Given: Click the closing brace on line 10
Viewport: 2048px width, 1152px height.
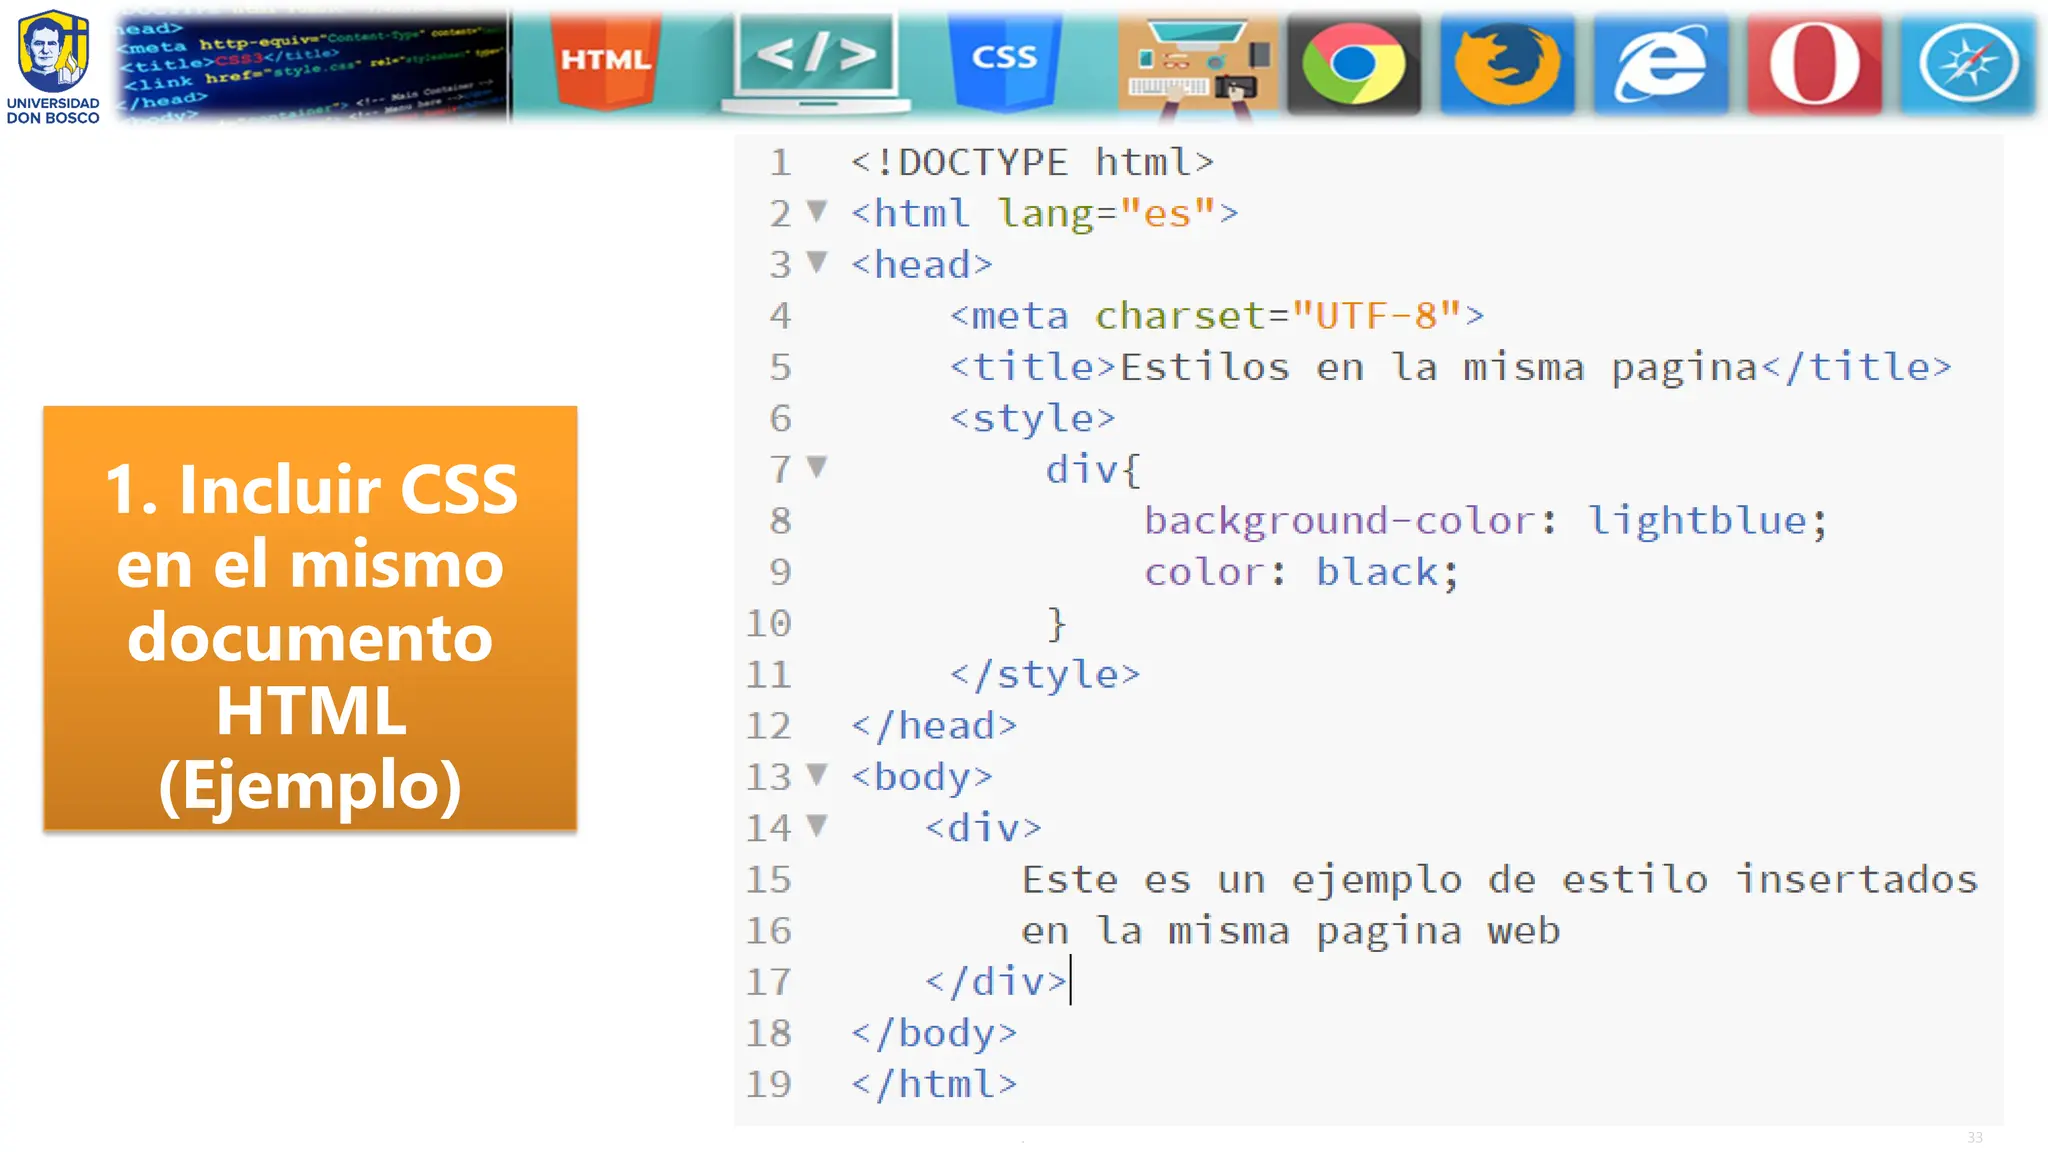Looking at the screenshot, I should click(x=1057, y=623).
